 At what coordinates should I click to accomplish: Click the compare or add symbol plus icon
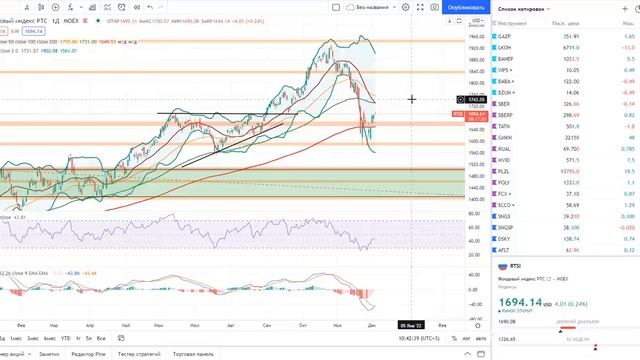[56, 7]
